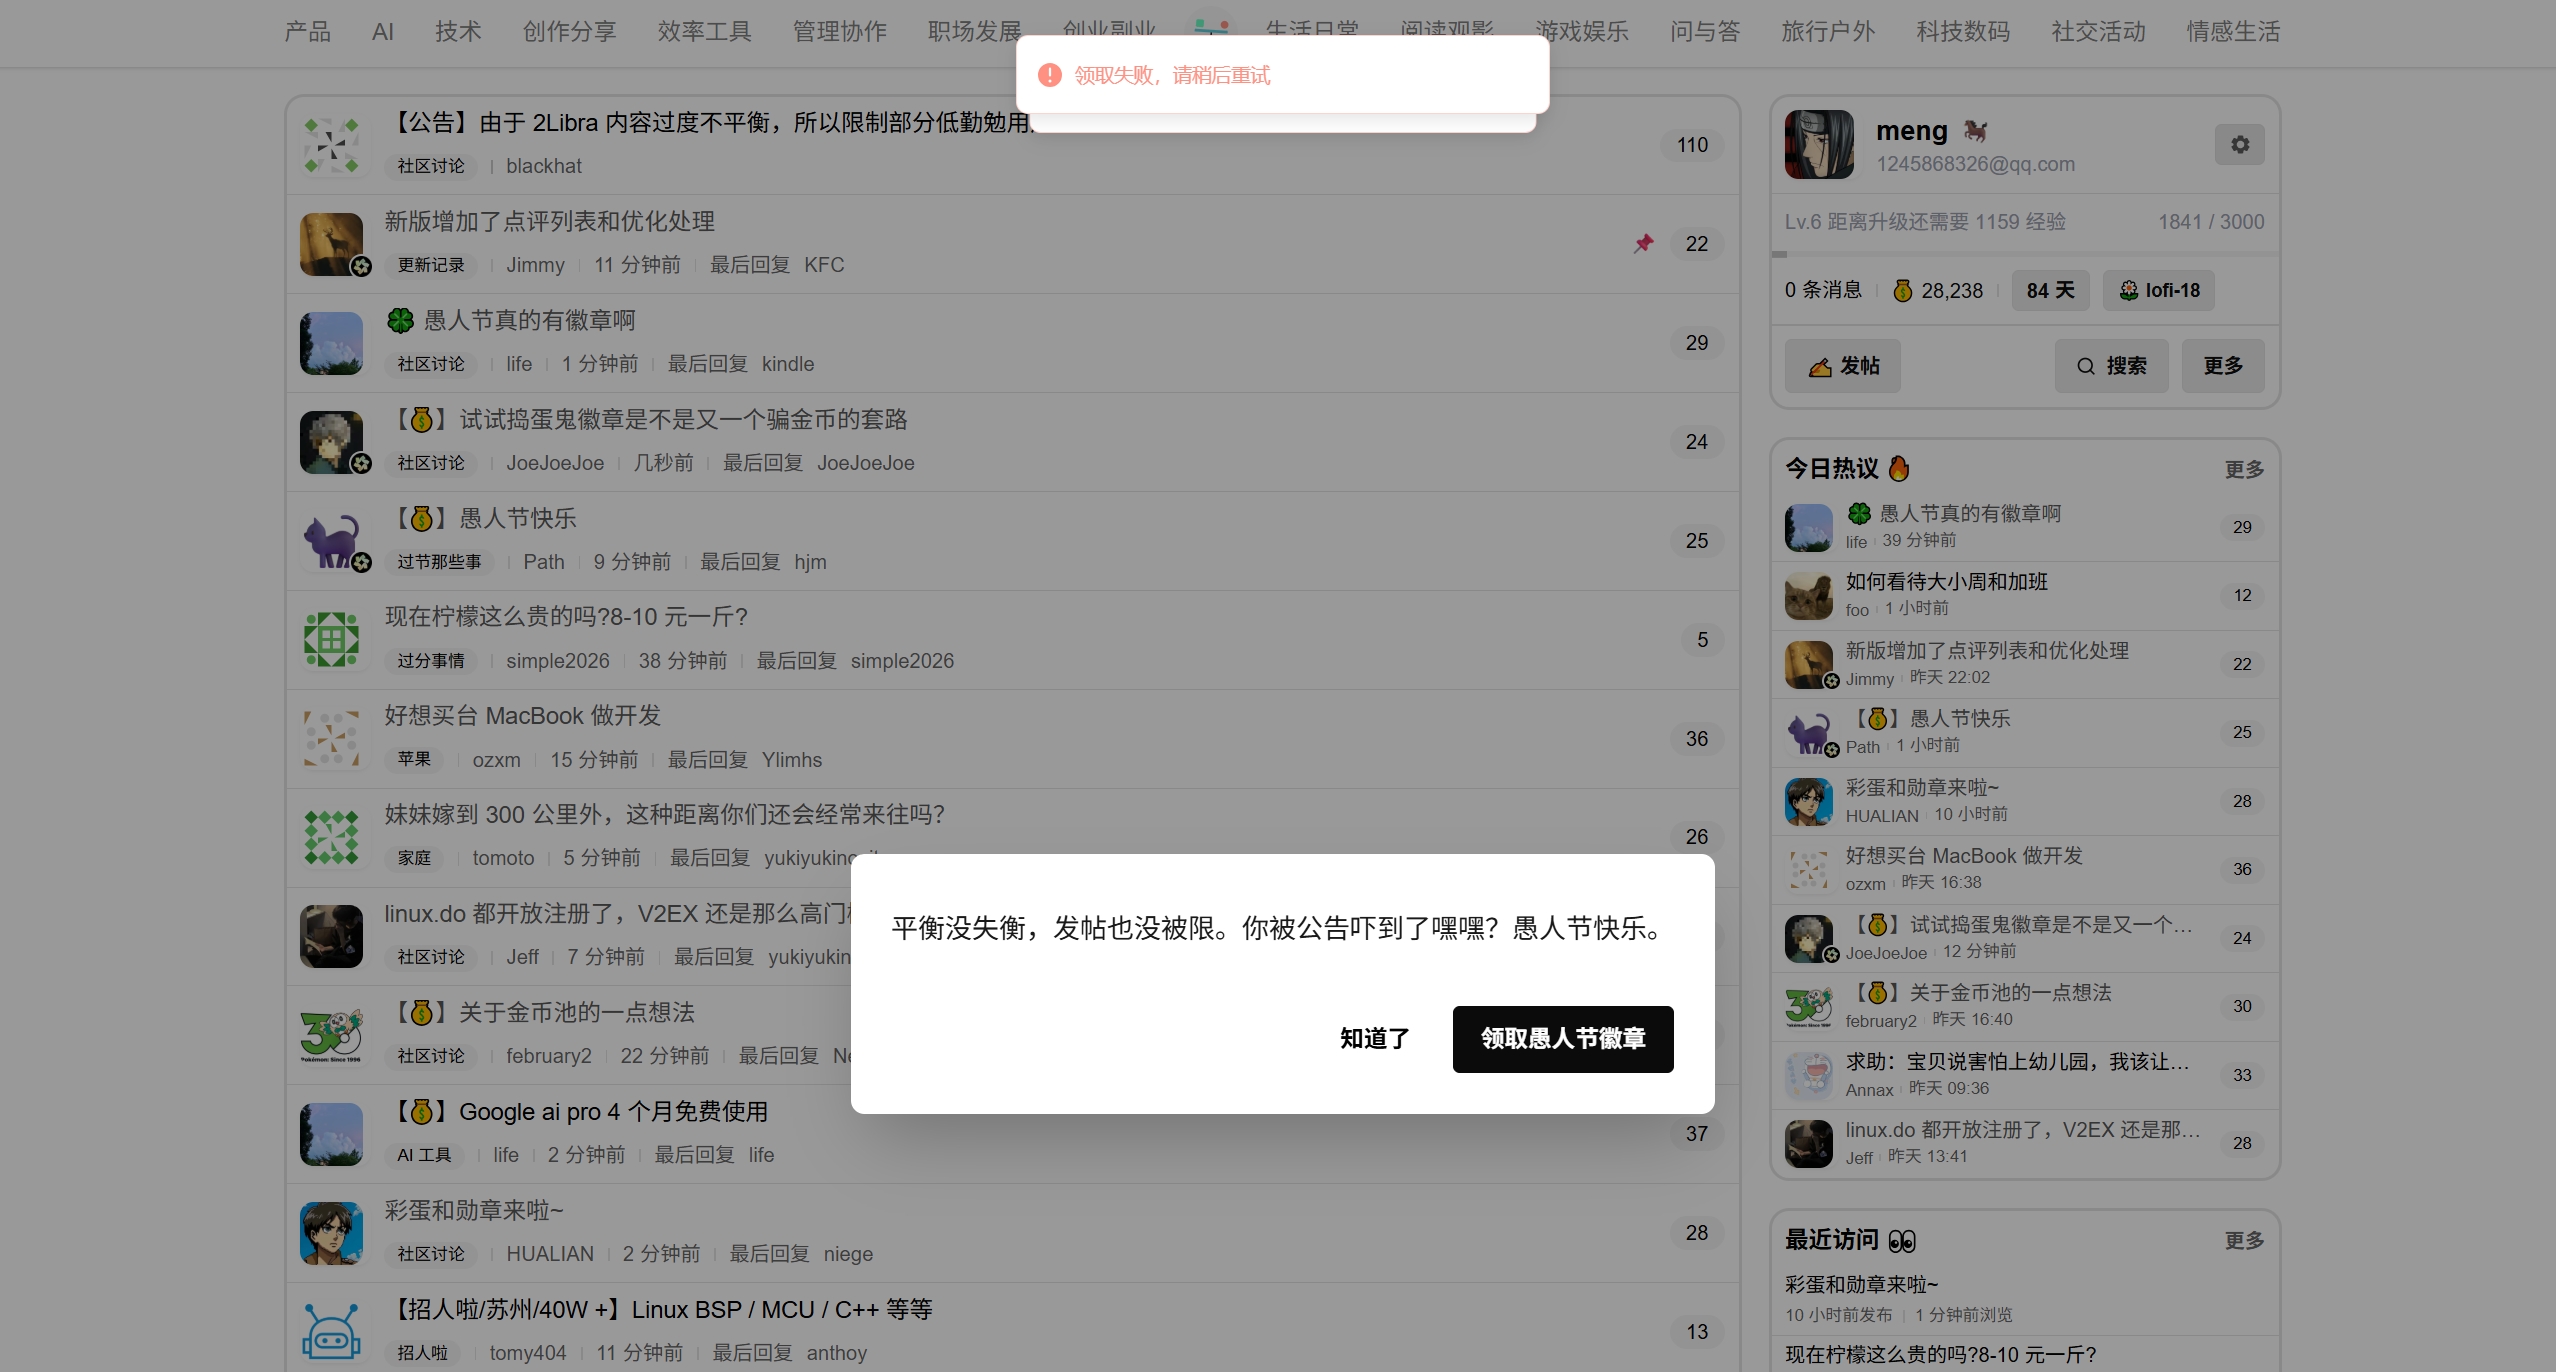This screenshot has height=1372, width=2556.
Task: Dismiss the dialog with 知道了
Action: tap(1374, 1039)
